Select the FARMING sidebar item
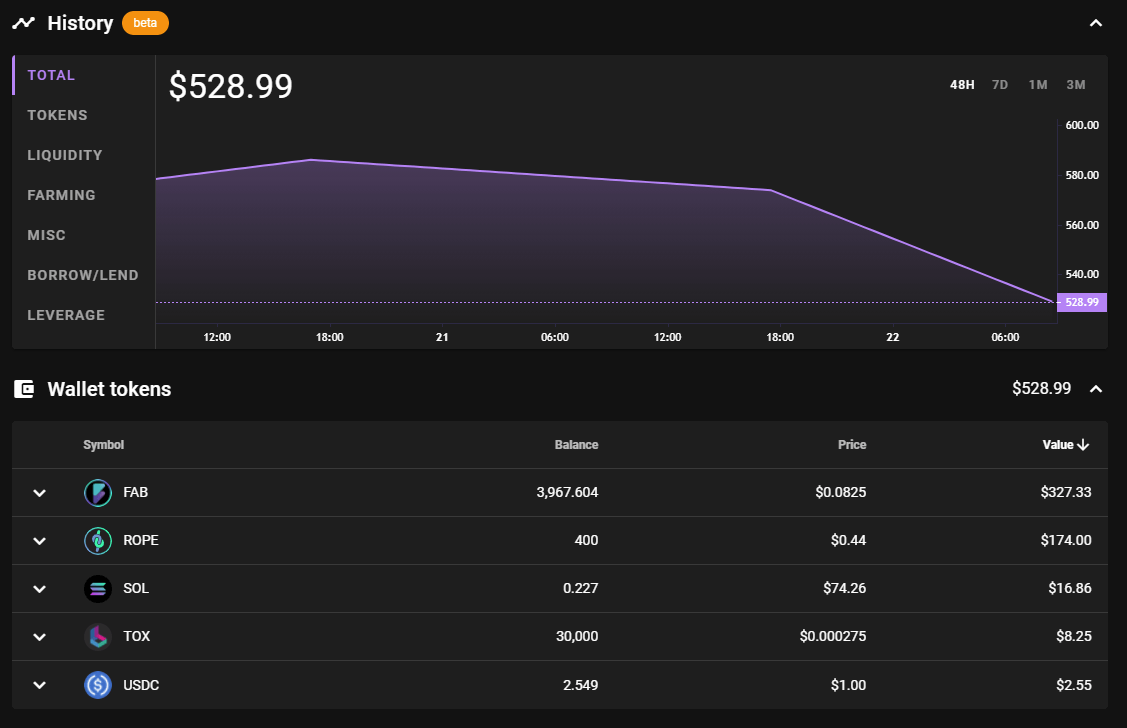 [60, 195]
